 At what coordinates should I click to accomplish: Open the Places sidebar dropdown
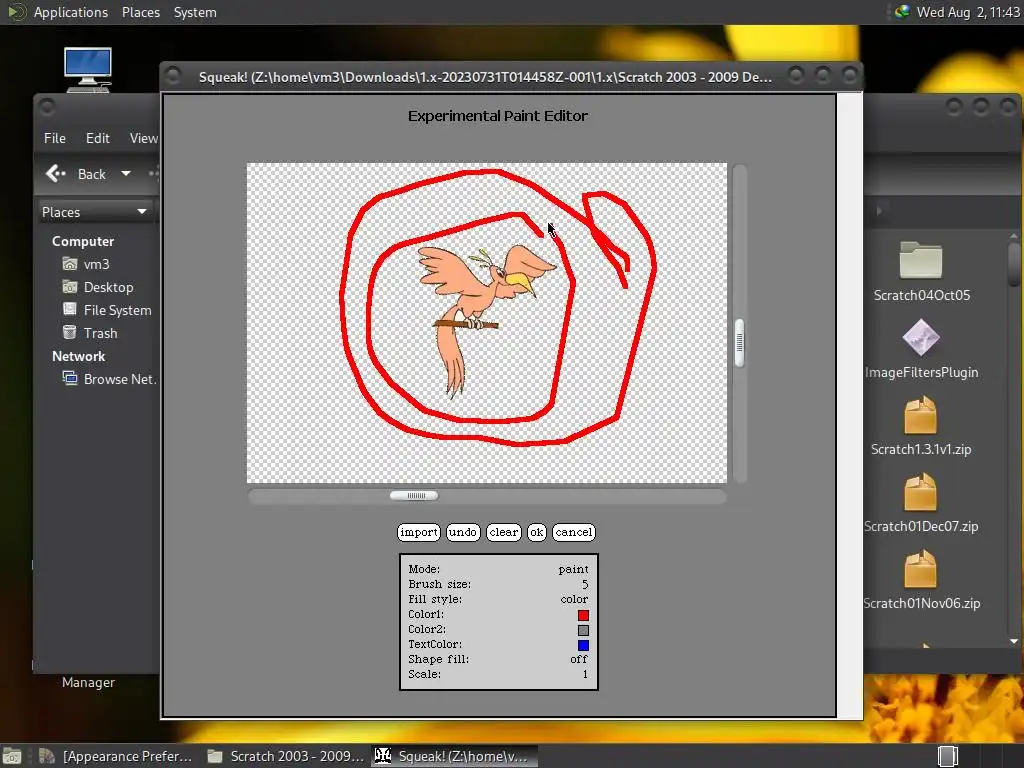click(x=95, y=212)
